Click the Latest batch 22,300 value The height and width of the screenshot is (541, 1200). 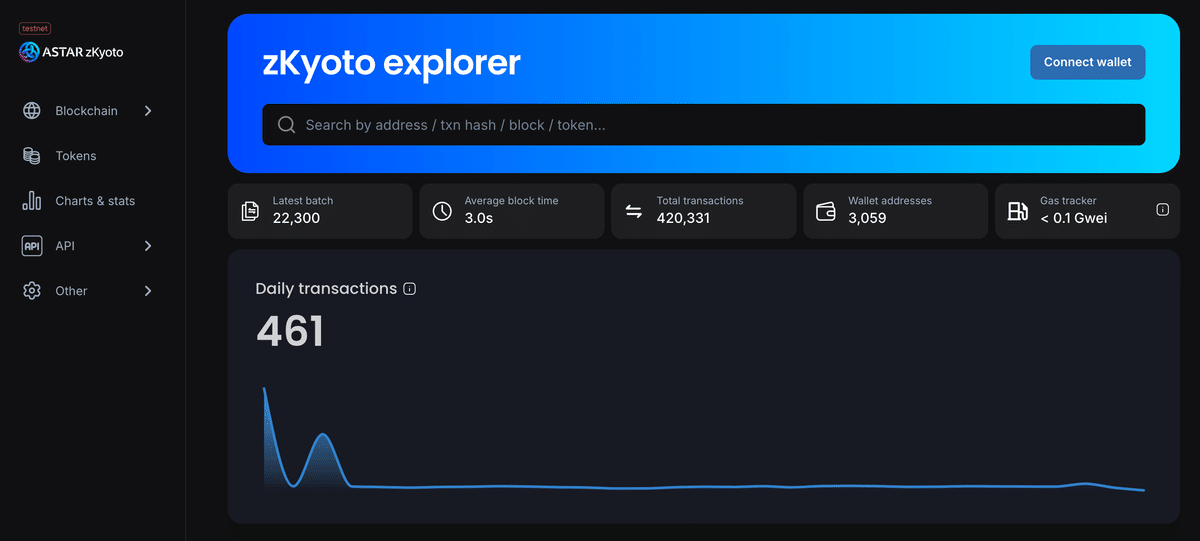coord(296,218)
